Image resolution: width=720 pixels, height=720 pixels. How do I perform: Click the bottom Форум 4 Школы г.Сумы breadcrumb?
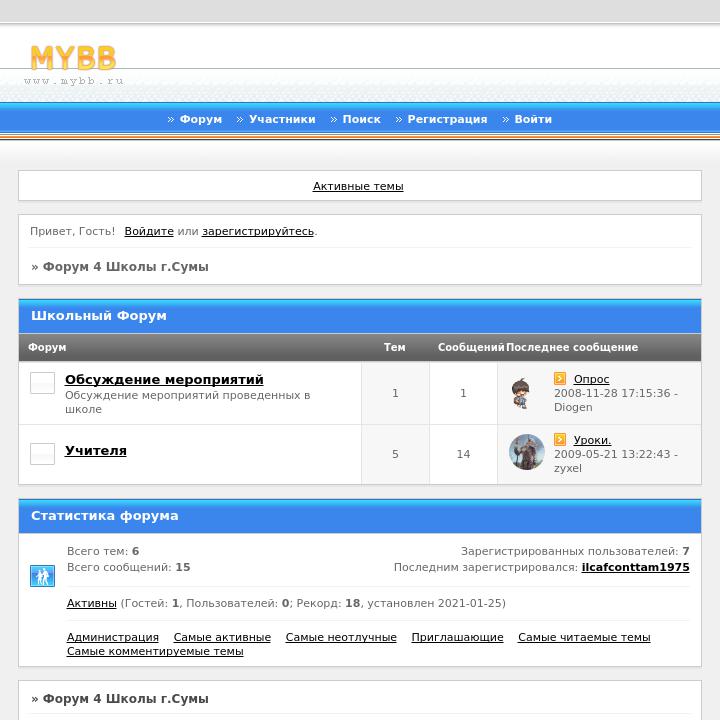point(125,699)
